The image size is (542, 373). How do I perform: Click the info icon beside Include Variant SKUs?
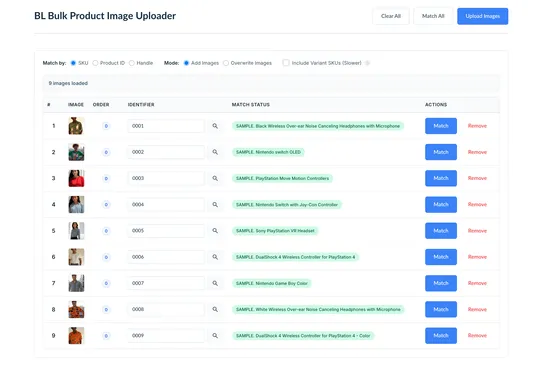click(x=367, y=63)
